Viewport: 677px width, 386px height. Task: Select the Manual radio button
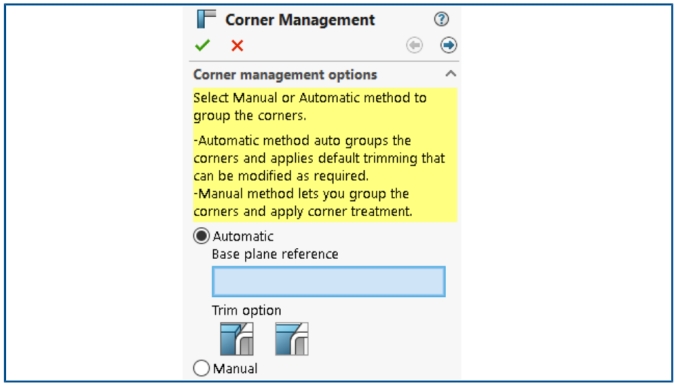pos(201,368)
